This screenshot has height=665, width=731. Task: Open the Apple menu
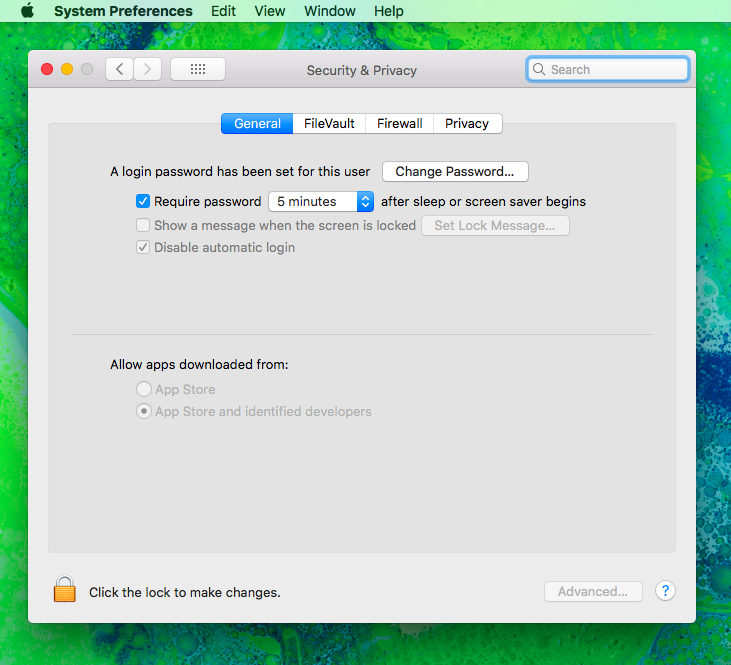click(28, 10)
